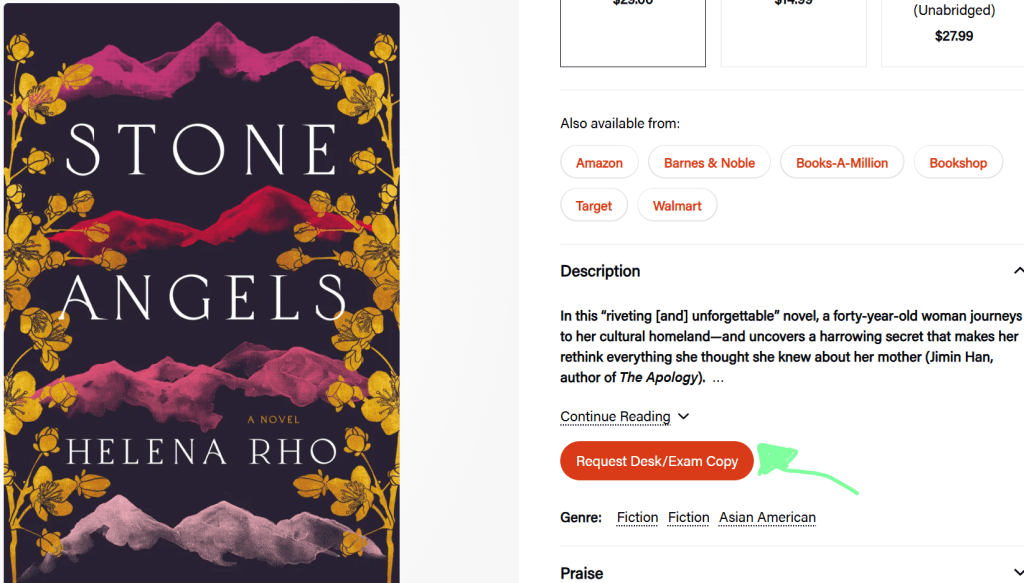
Task: Click the chevron beside Continue Reading
Action: (684, 416)
